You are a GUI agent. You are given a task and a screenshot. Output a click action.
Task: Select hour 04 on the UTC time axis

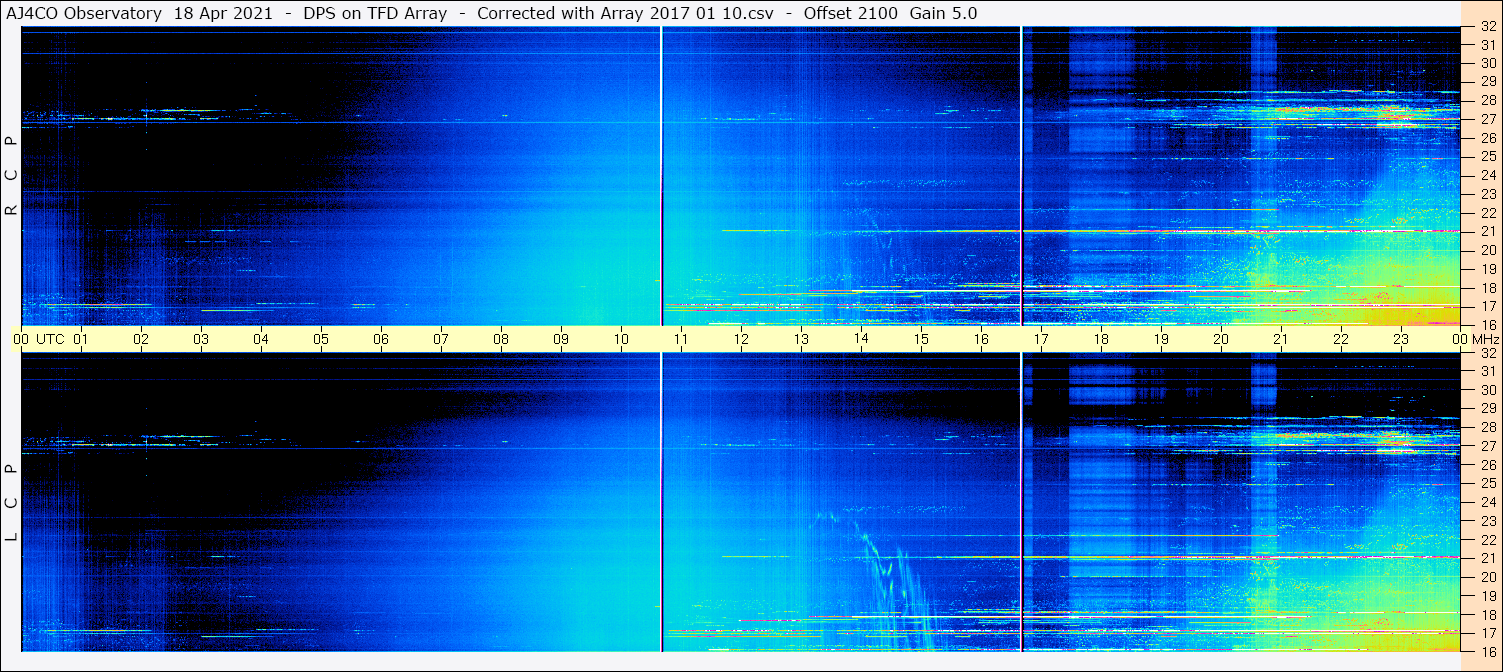(x=261, y=339)
